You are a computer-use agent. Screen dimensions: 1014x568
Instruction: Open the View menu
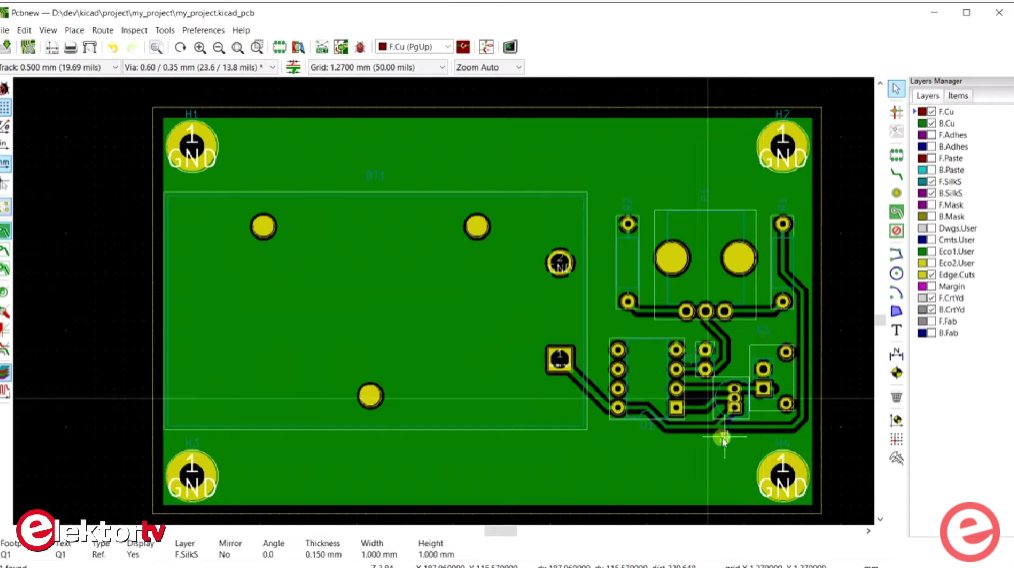point(48,30)
